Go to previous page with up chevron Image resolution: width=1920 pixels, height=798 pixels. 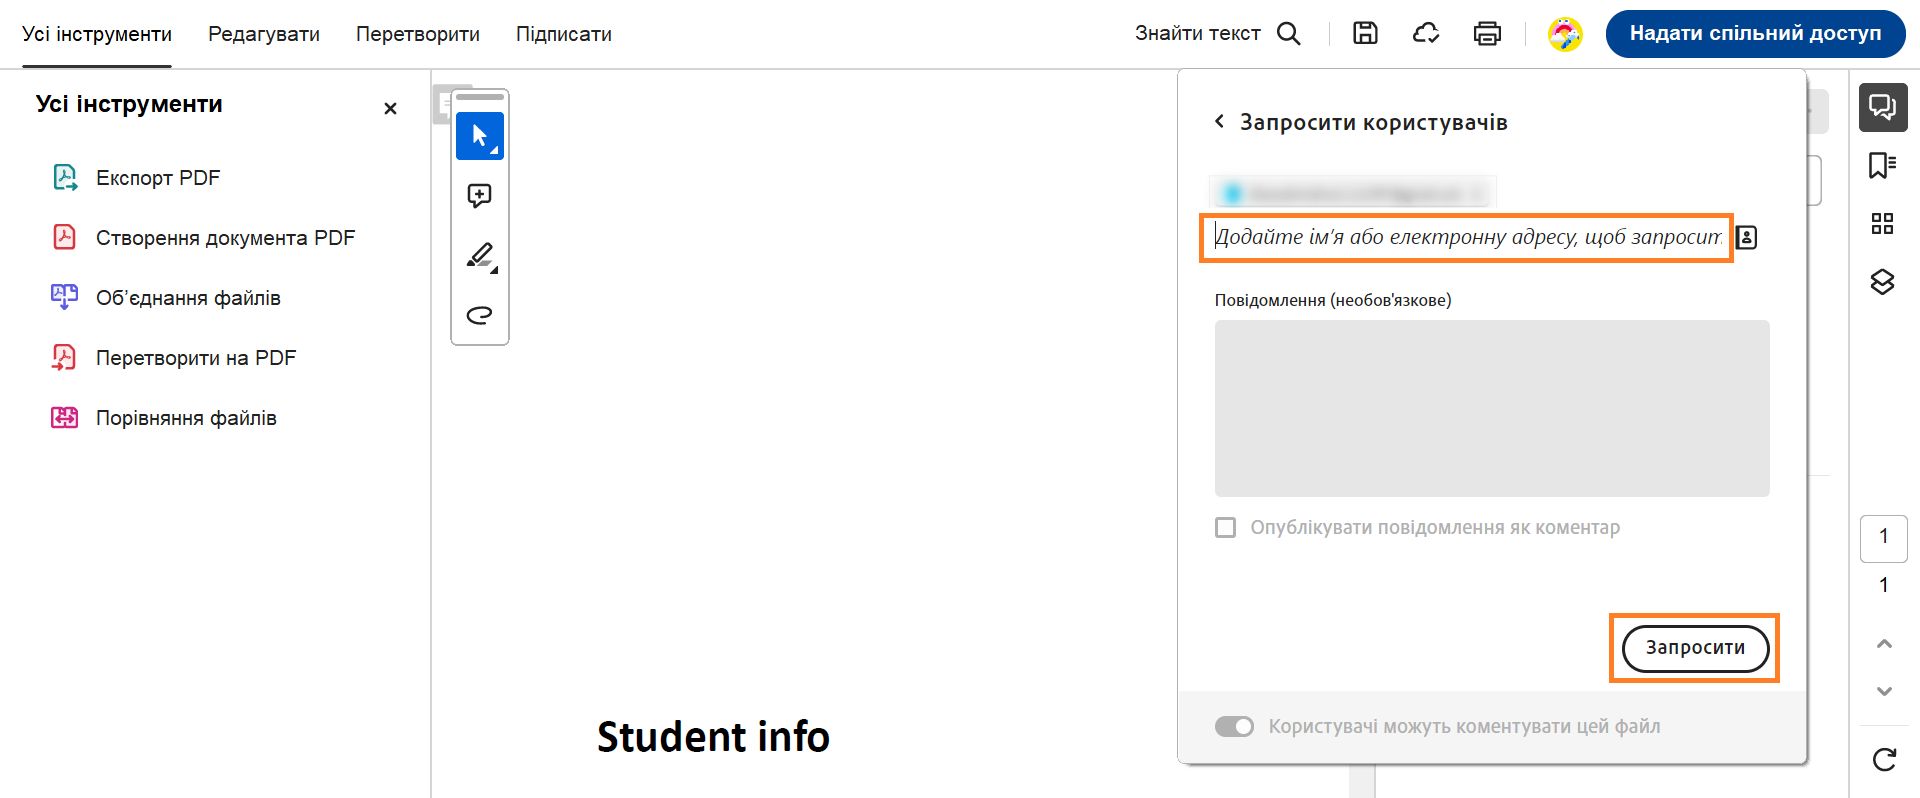(x=1884, y=644)
